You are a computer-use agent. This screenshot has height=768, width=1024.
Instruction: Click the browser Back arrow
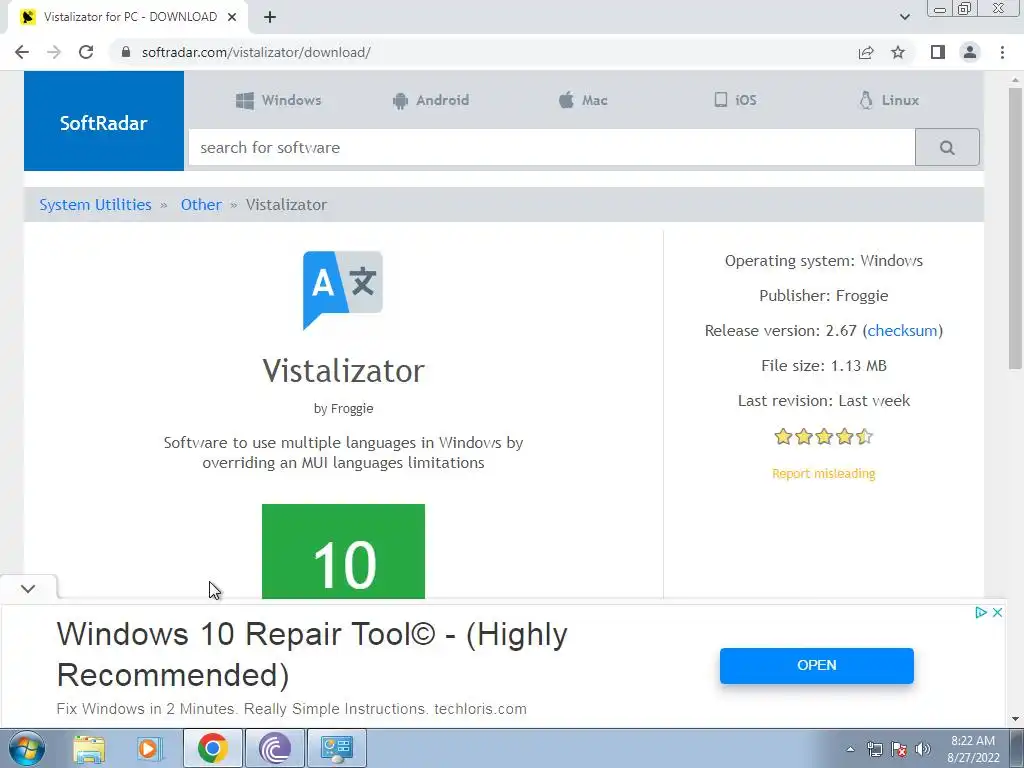pyautogui.click(x=22, y=52)
